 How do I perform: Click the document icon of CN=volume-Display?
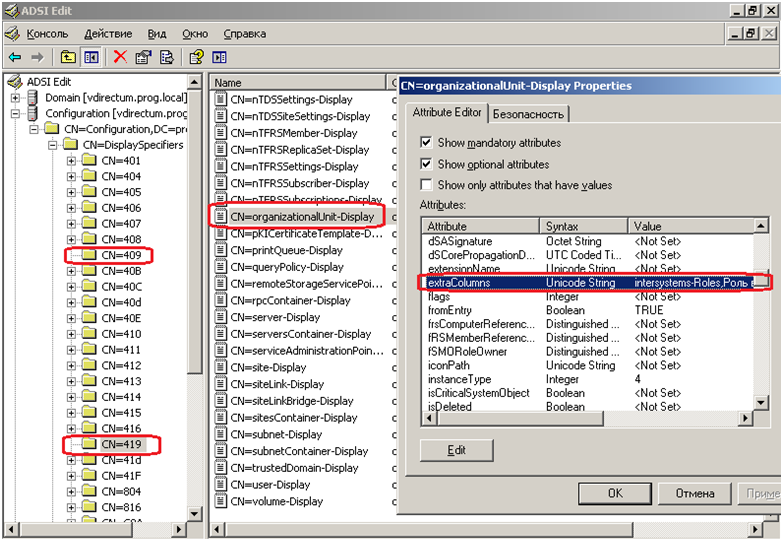[x=220, y=501]
